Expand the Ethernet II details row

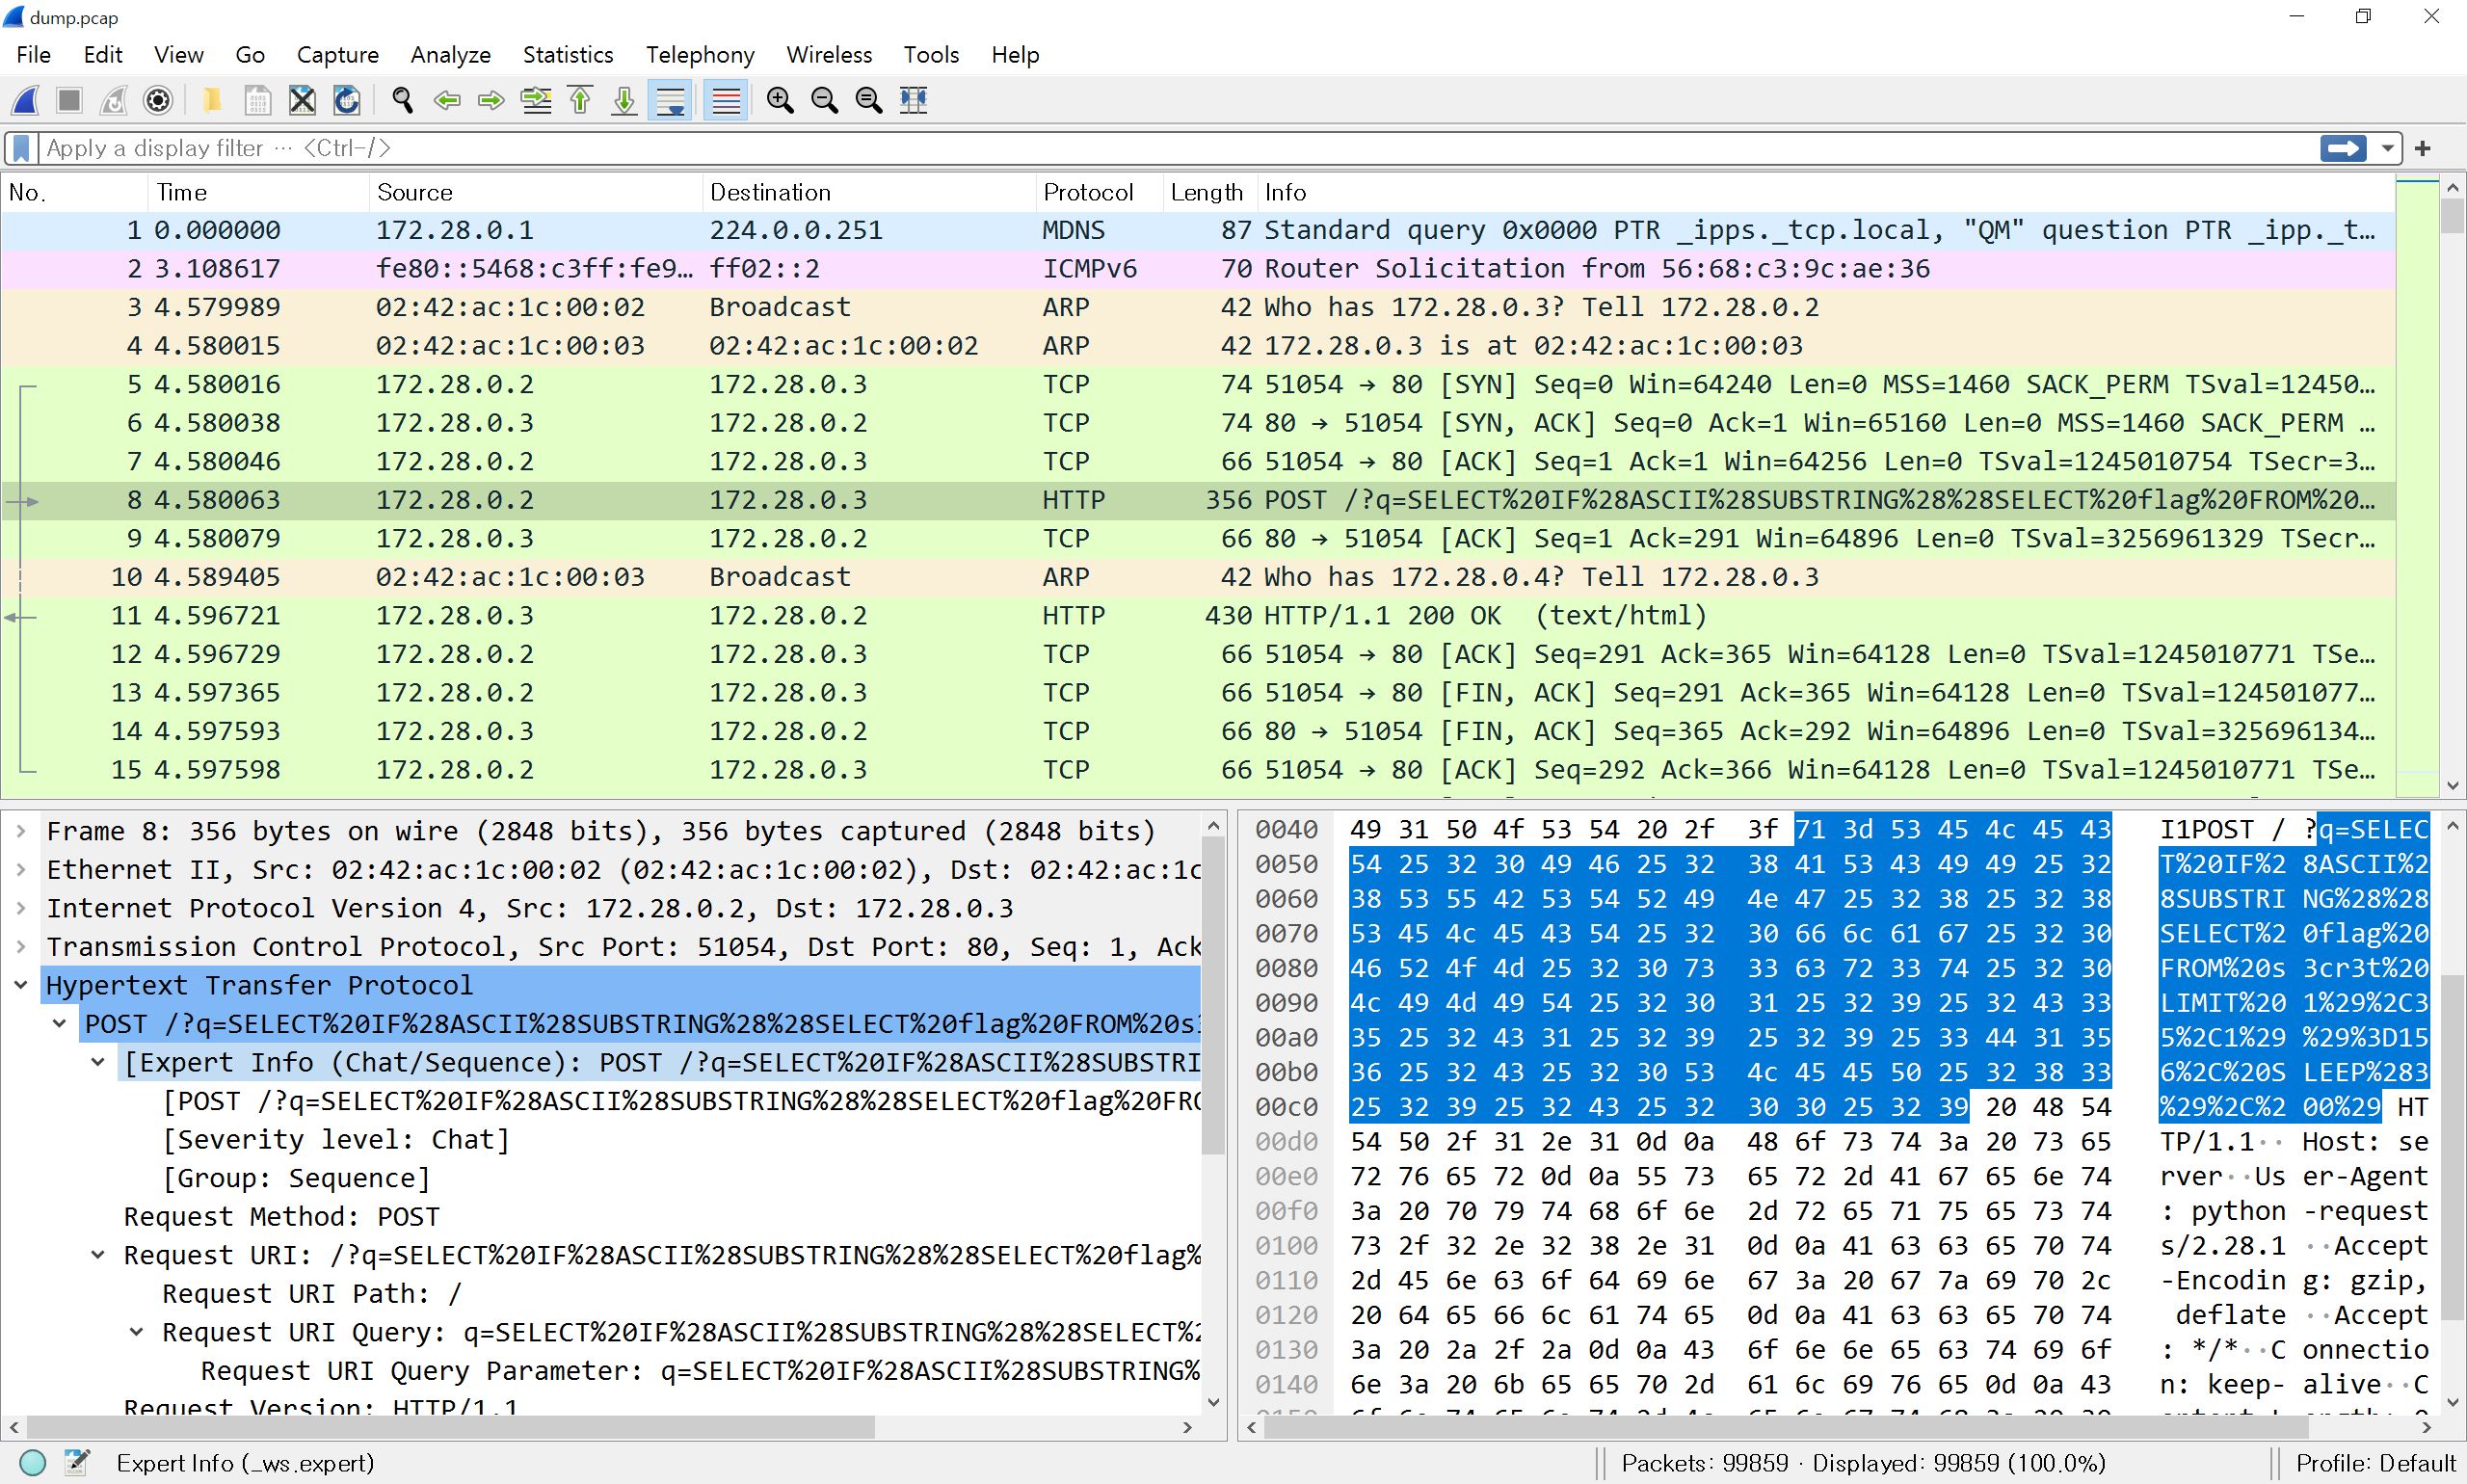(21, 870)
